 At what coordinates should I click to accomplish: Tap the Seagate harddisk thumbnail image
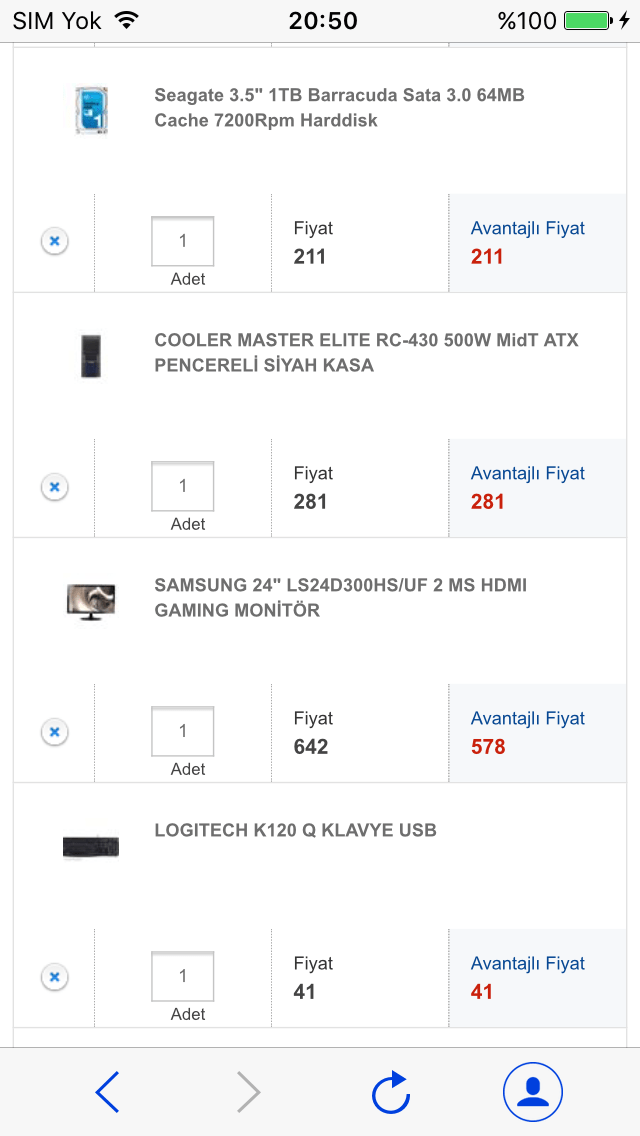(90, 109)
